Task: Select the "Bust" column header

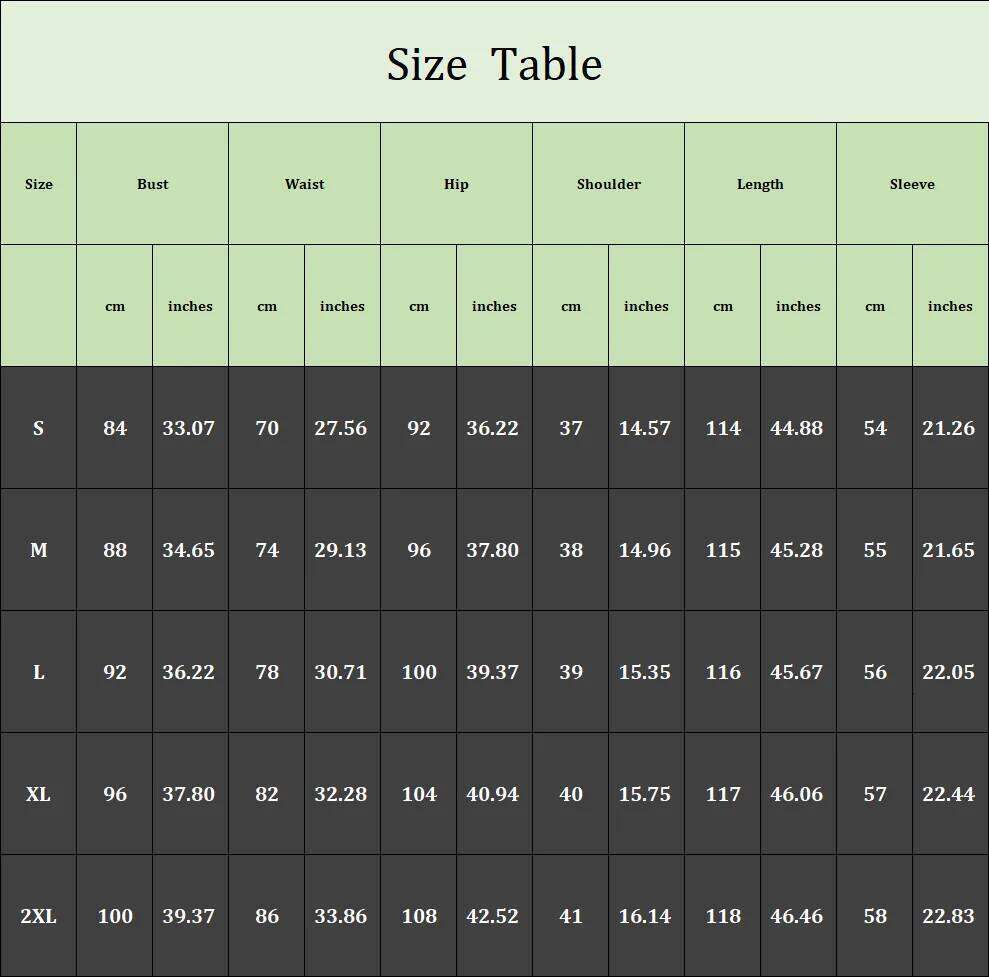Action: [x=153, y=184]
